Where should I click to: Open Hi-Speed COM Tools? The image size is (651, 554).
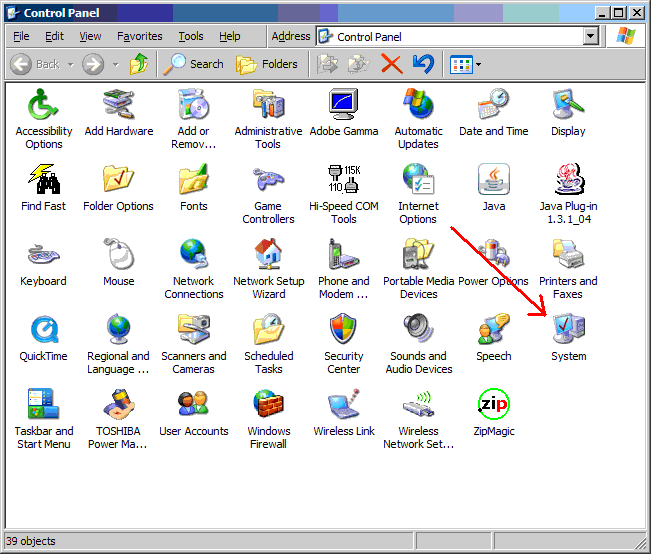point(344,179)
